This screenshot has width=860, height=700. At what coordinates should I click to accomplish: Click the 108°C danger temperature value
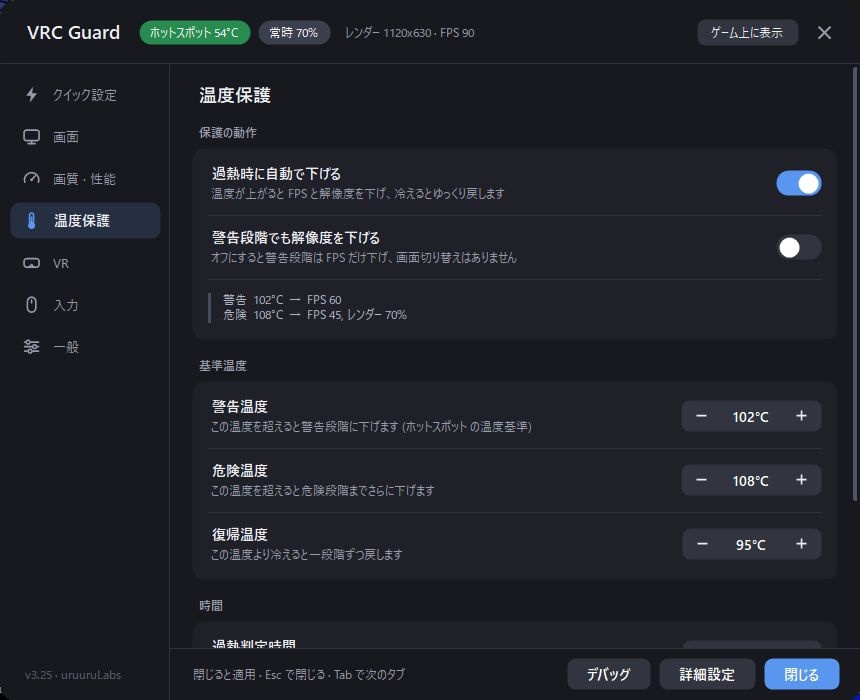coord(750,481)
